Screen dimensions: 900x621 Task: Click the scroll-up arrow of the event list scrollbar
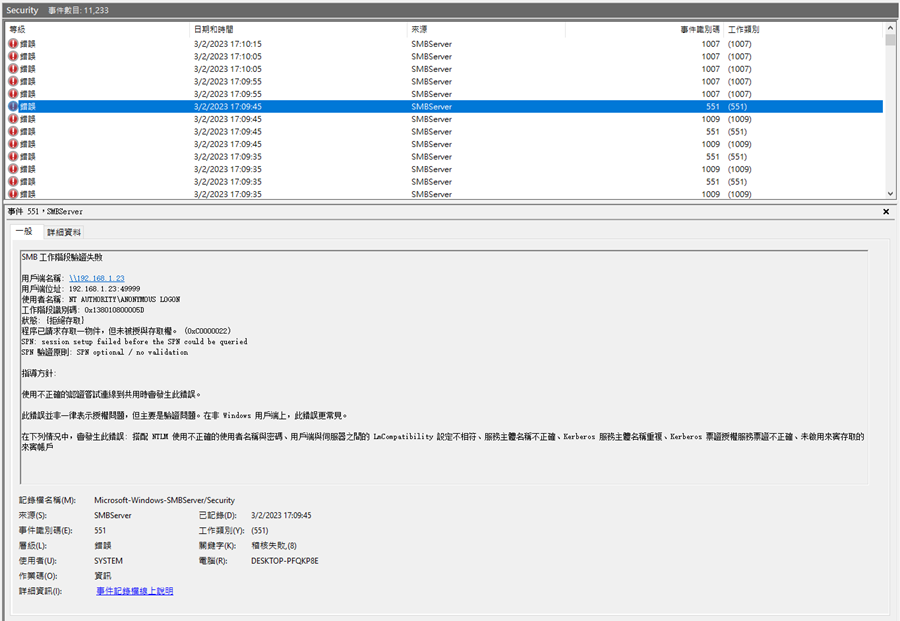pos(892,28)
